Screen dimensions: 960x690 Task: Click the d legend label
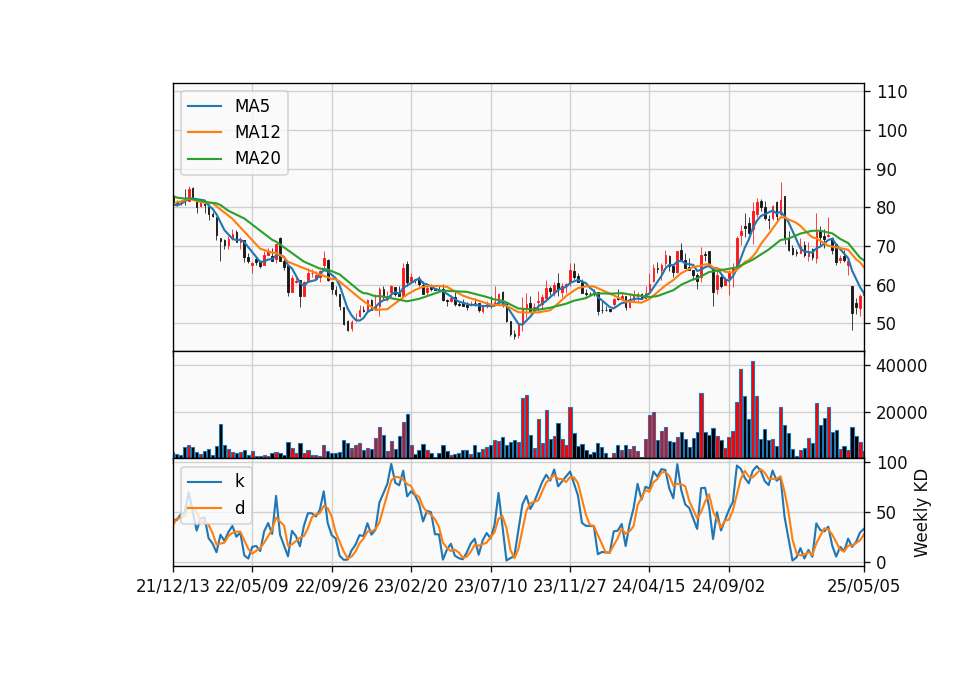click(x=240, y=508)
